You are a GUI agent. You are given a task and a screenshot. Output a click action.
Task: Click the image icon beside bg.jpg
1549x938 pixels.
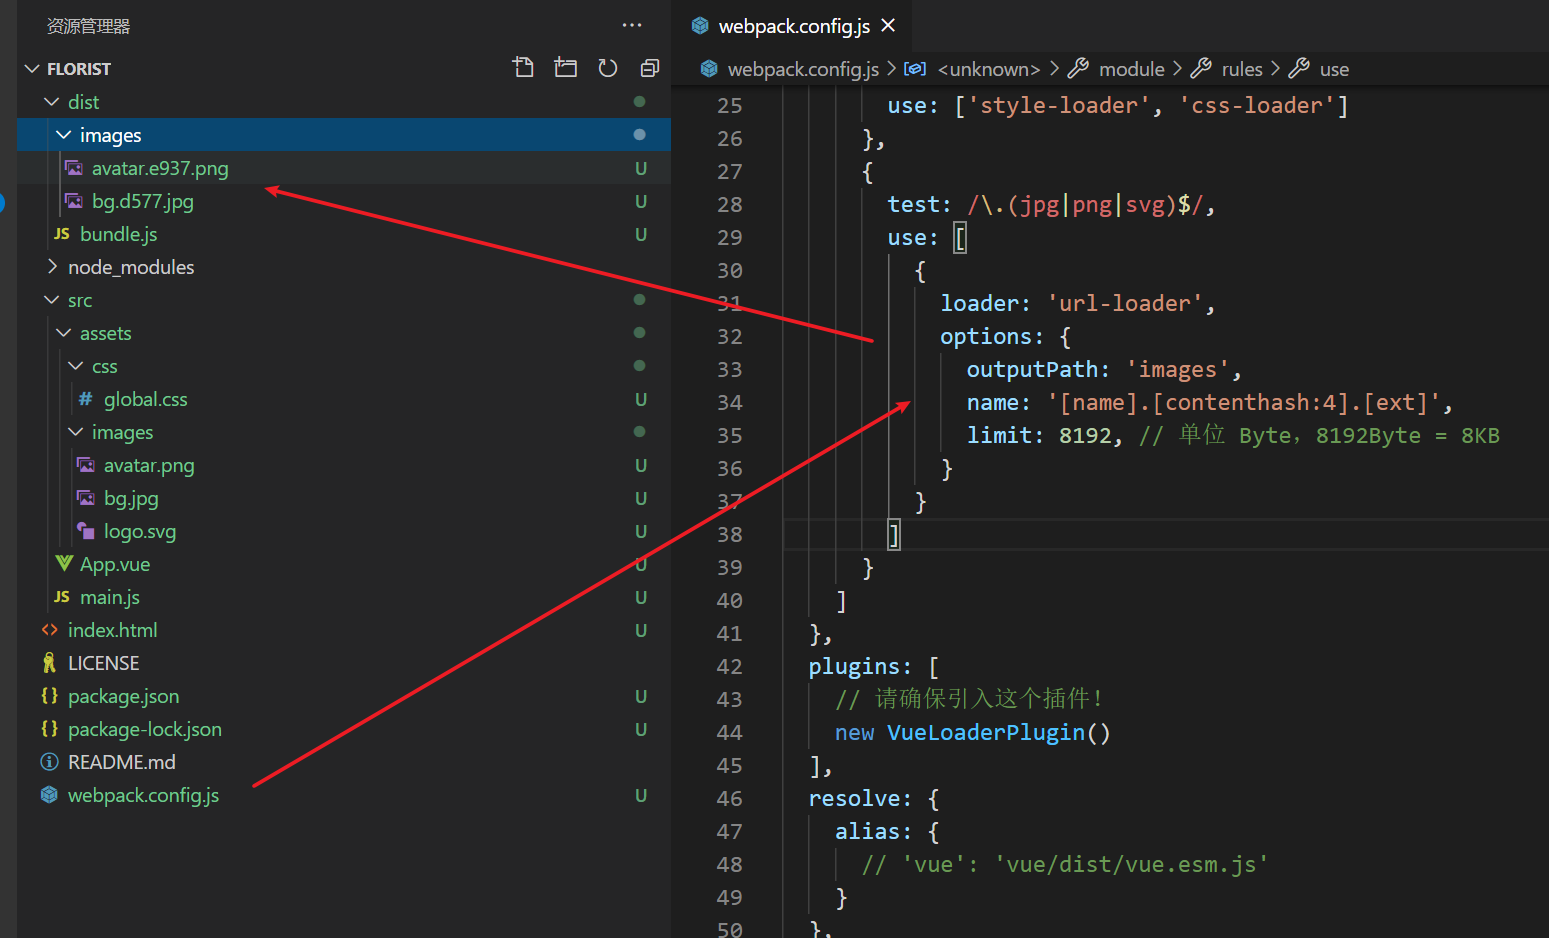86,498
